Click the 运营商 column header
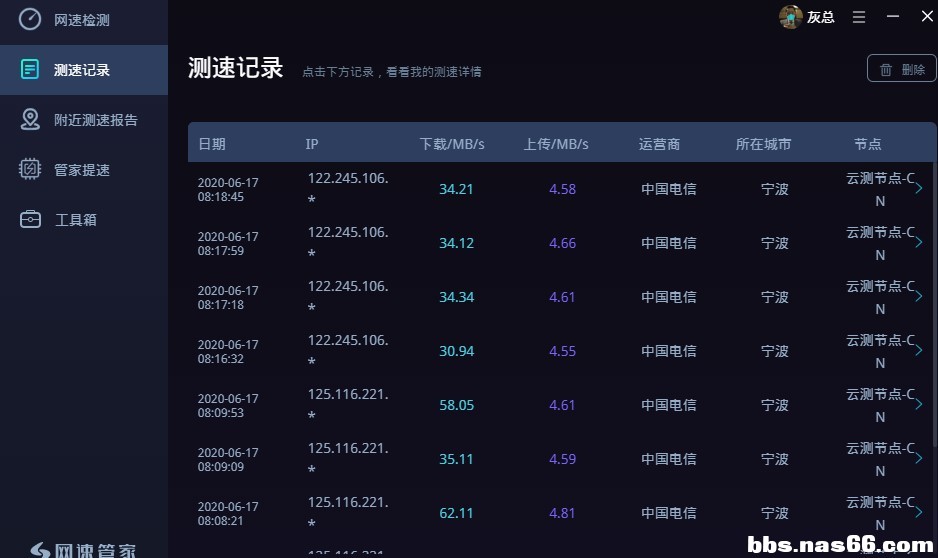This screenshot has width=938, height=558. [x=659, y=144]
